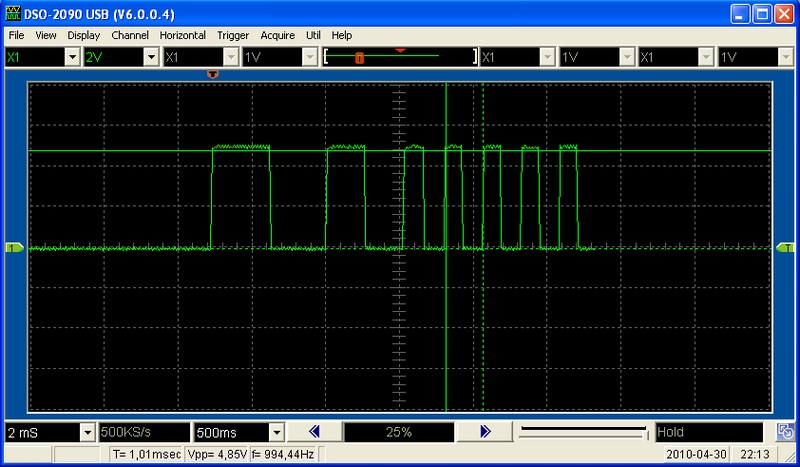Click the CH1 ground level marker on left
The image size is (800, 467).
(x=14, y=248)
